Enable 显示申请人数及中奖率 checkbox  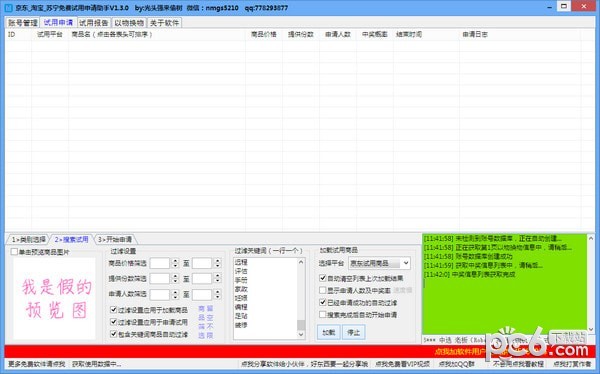point(323,290)
